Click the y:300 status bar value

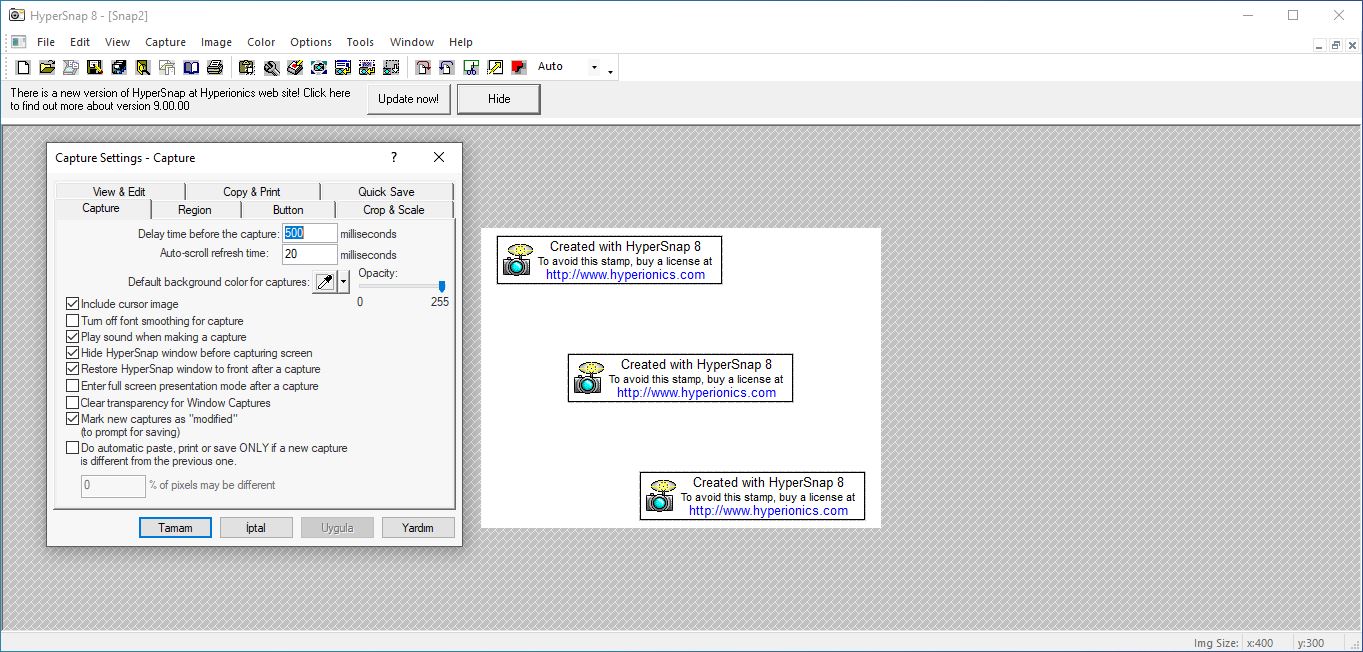(x=1311, y=643)
